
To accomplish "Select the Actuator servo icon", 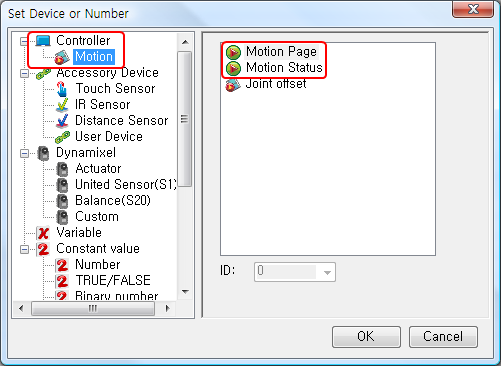I will pyautogui.click(x=62, y=169).
